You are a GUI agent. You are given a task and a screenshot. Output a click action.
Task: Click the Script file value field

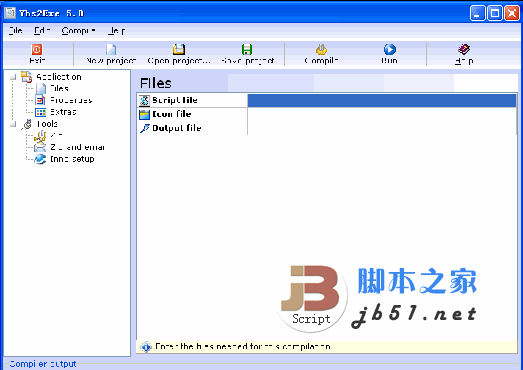pos(382,100)
